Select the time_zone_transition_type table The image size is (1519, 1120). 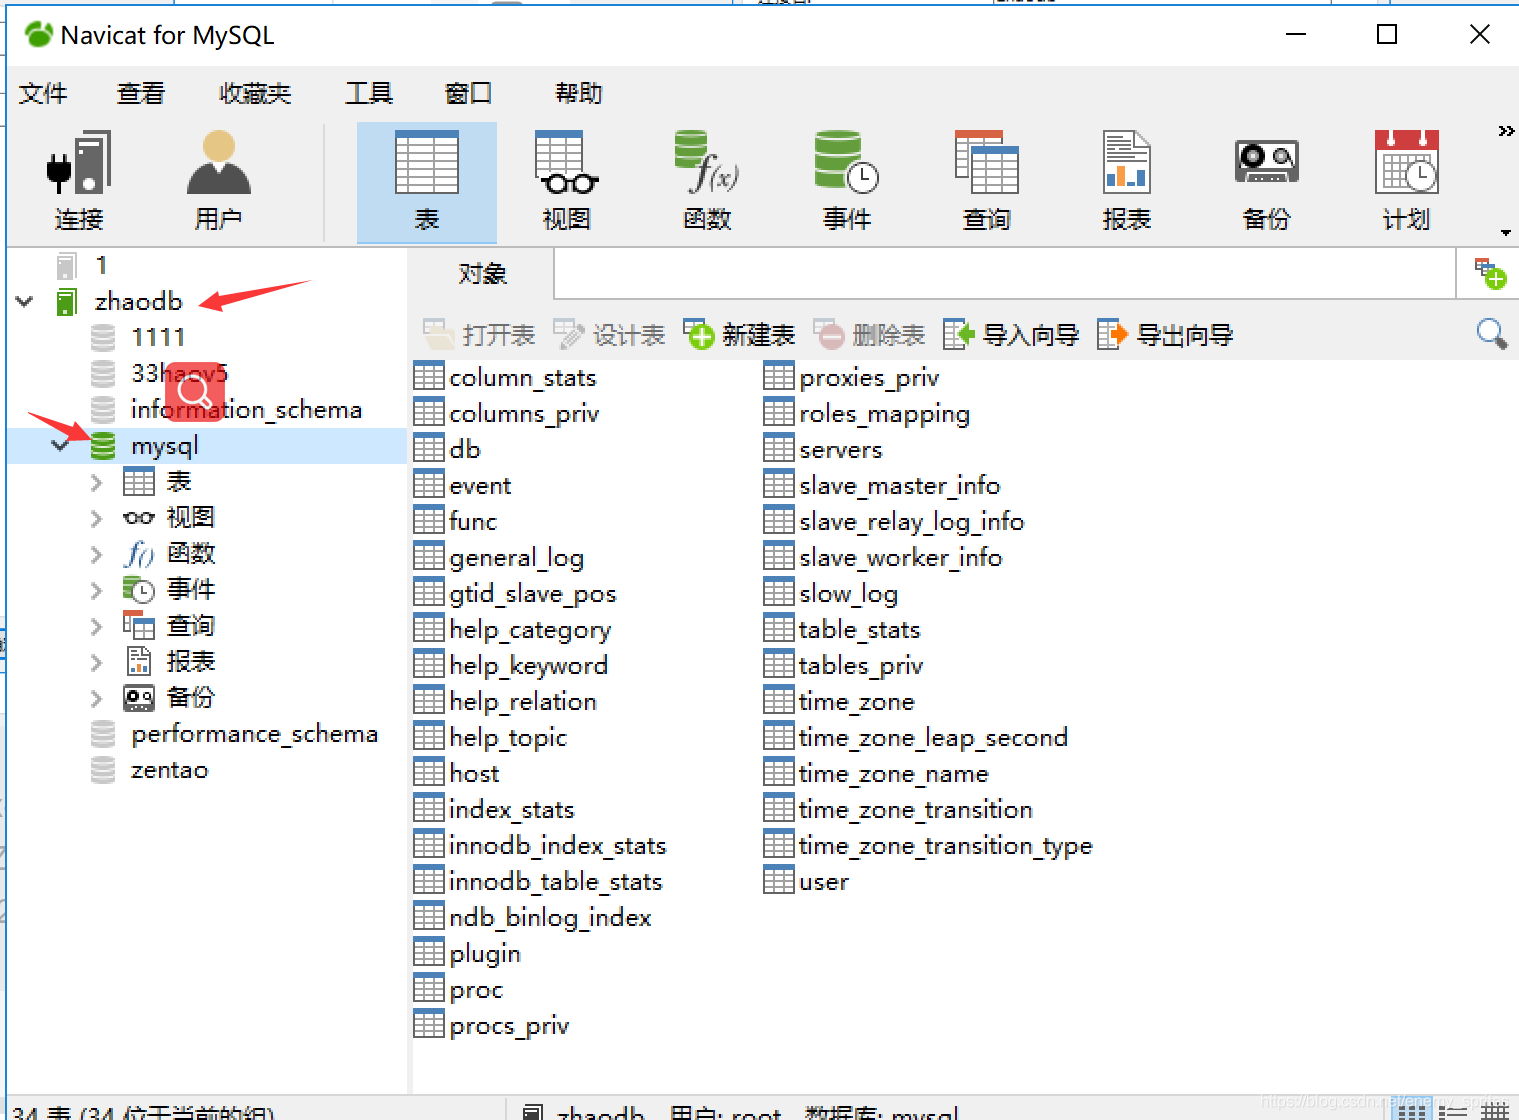tap(945, 845)
